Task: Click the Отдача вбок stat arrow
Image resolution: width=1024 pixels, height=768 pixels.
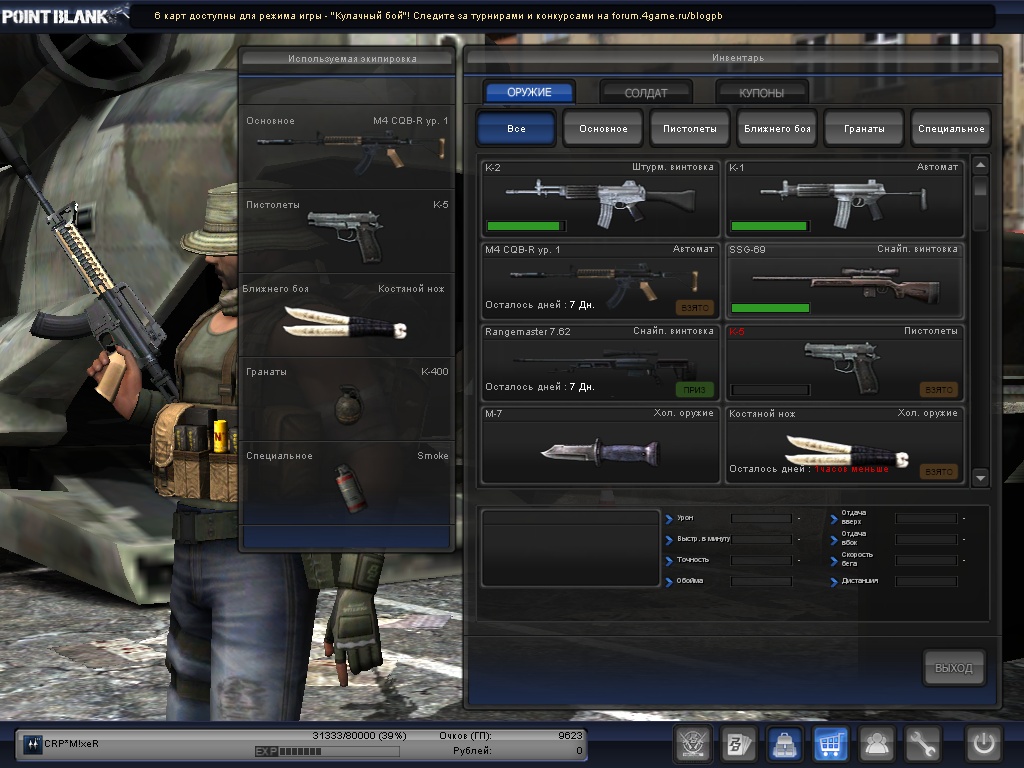Action: tap(834, 540)
